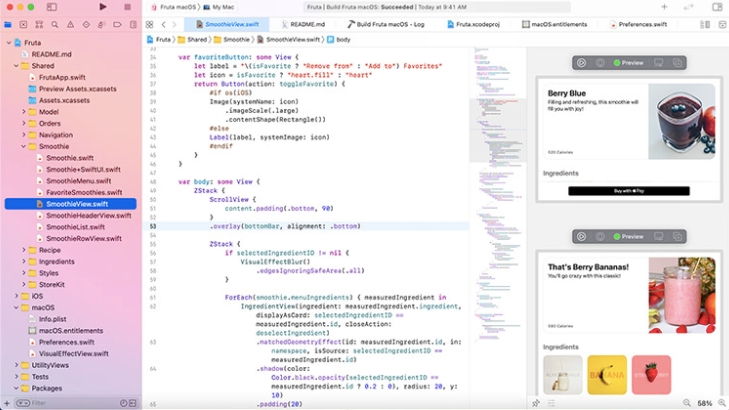This screenshot has height=410, width=729.
Task: Collapse the Smoothie folder
Action: click(24, 146)
